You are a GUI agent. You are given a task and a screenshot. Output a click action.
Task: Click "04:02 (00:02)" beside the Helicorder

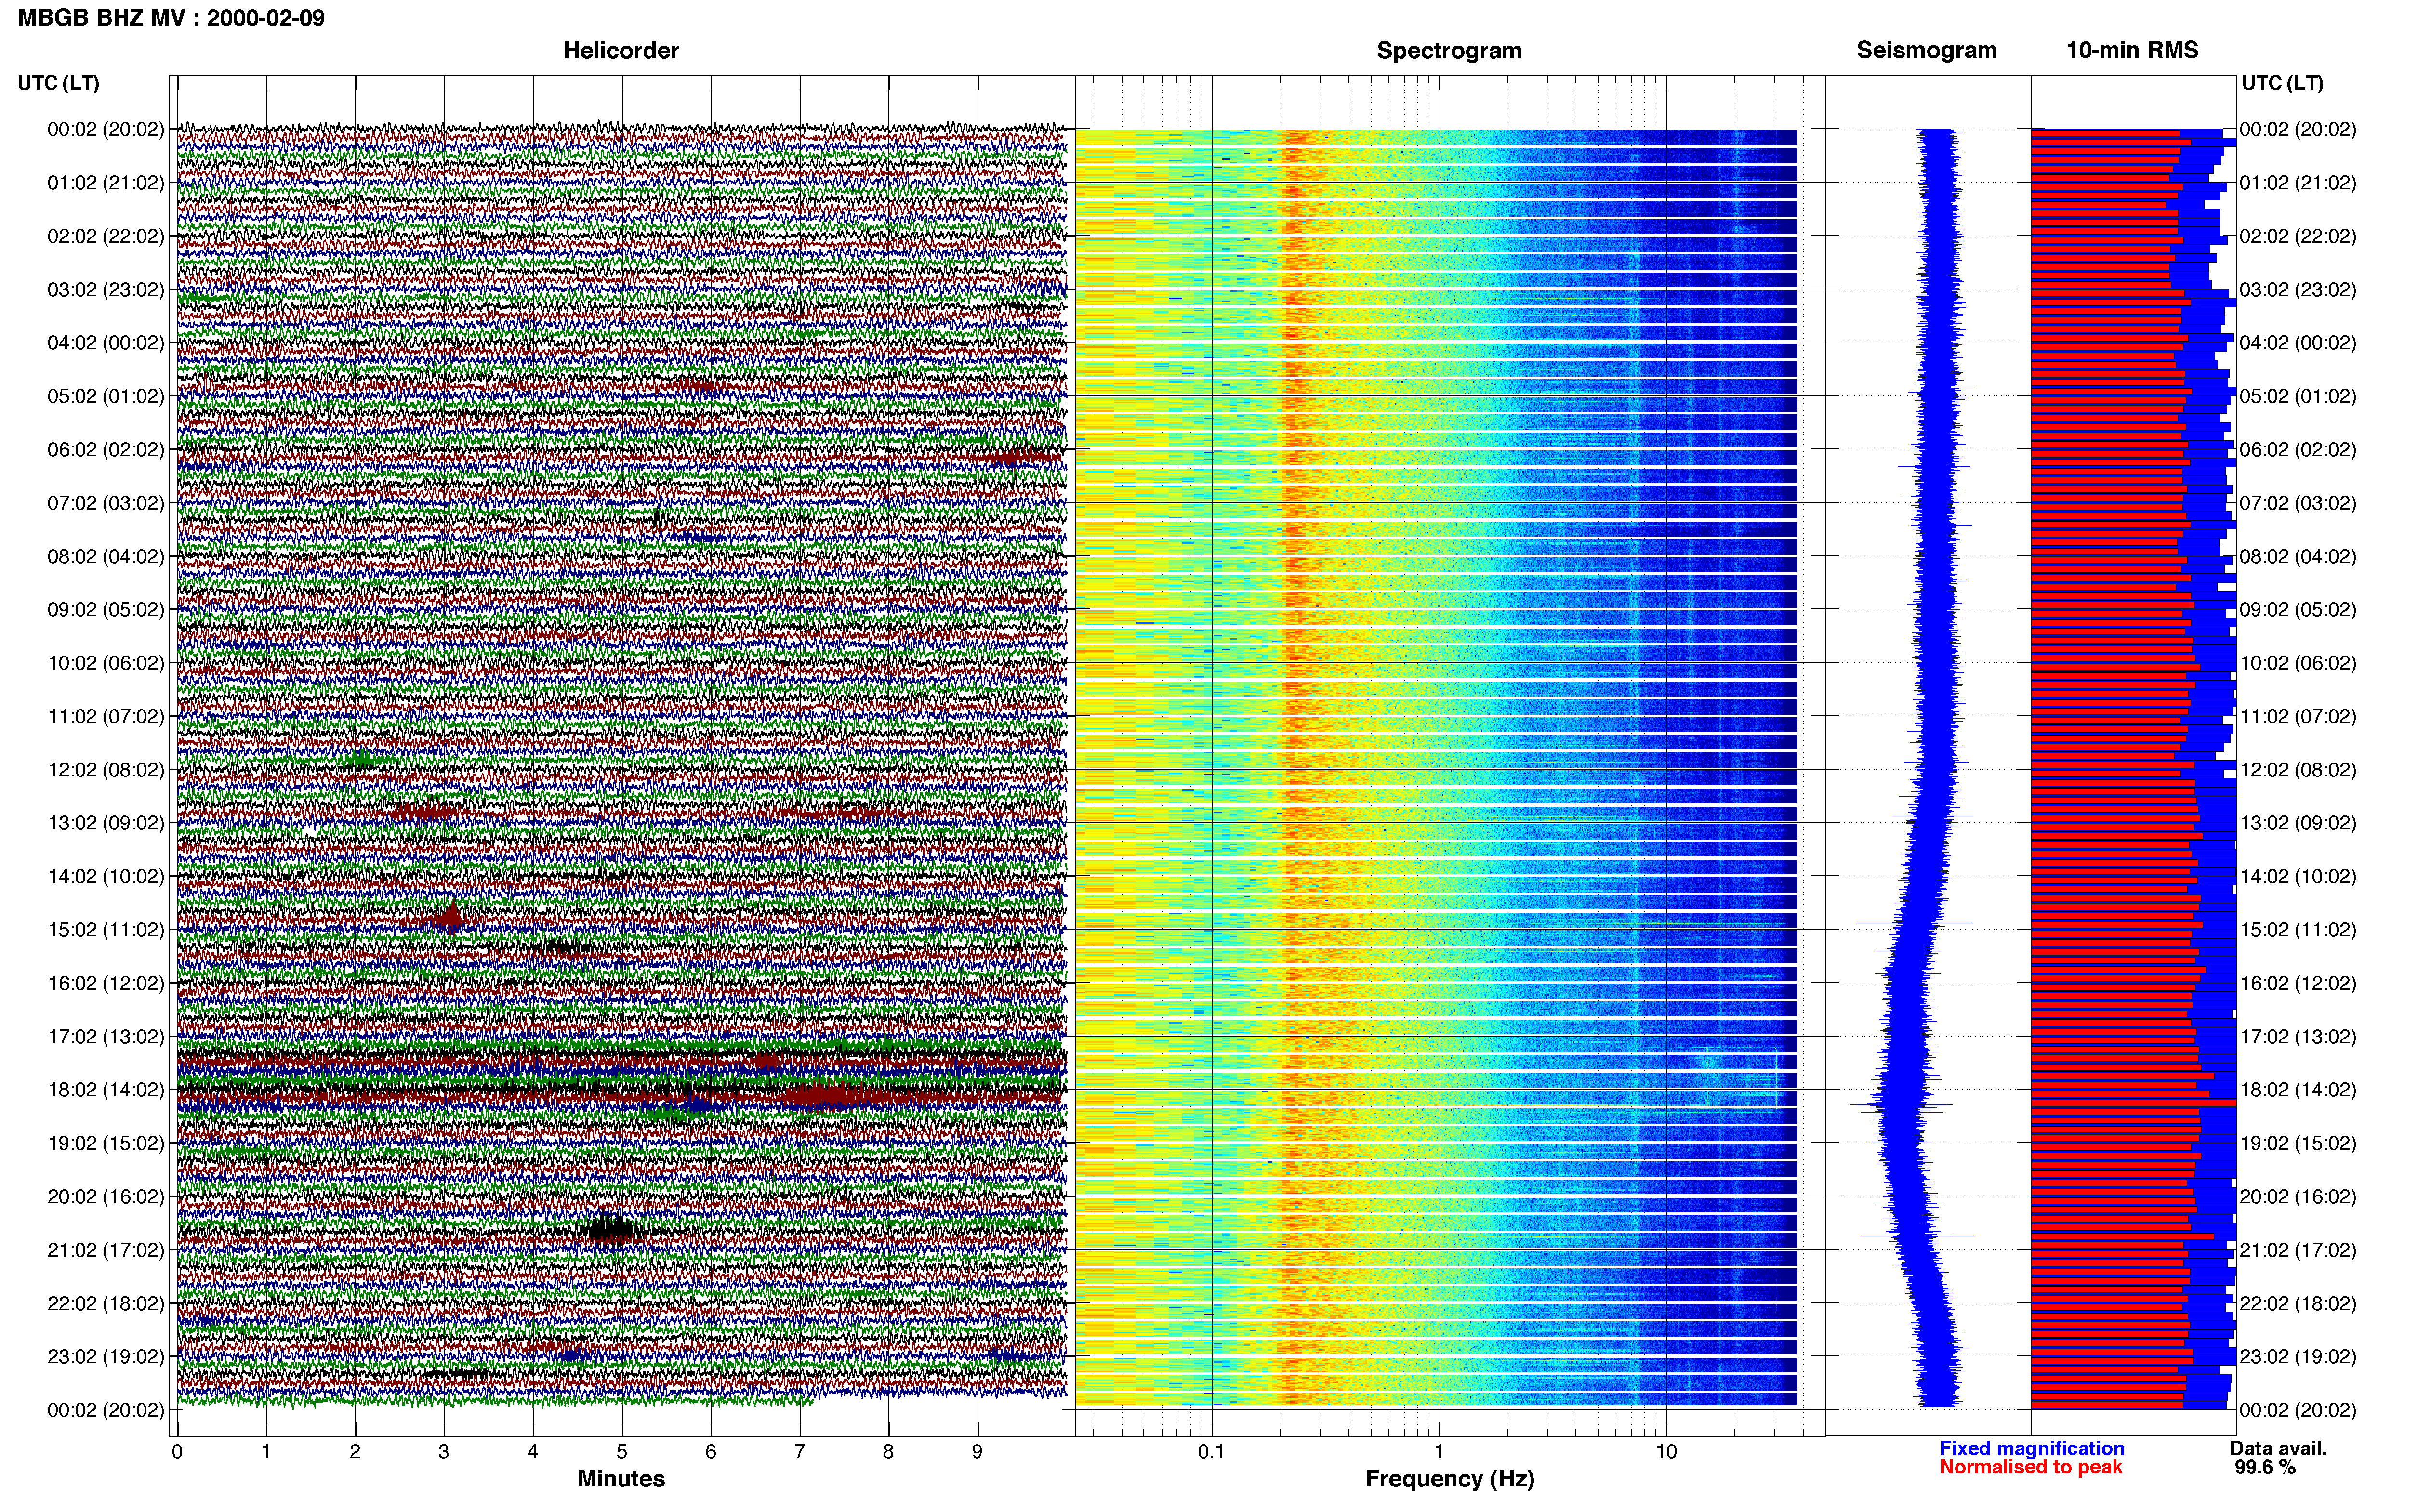106,343
